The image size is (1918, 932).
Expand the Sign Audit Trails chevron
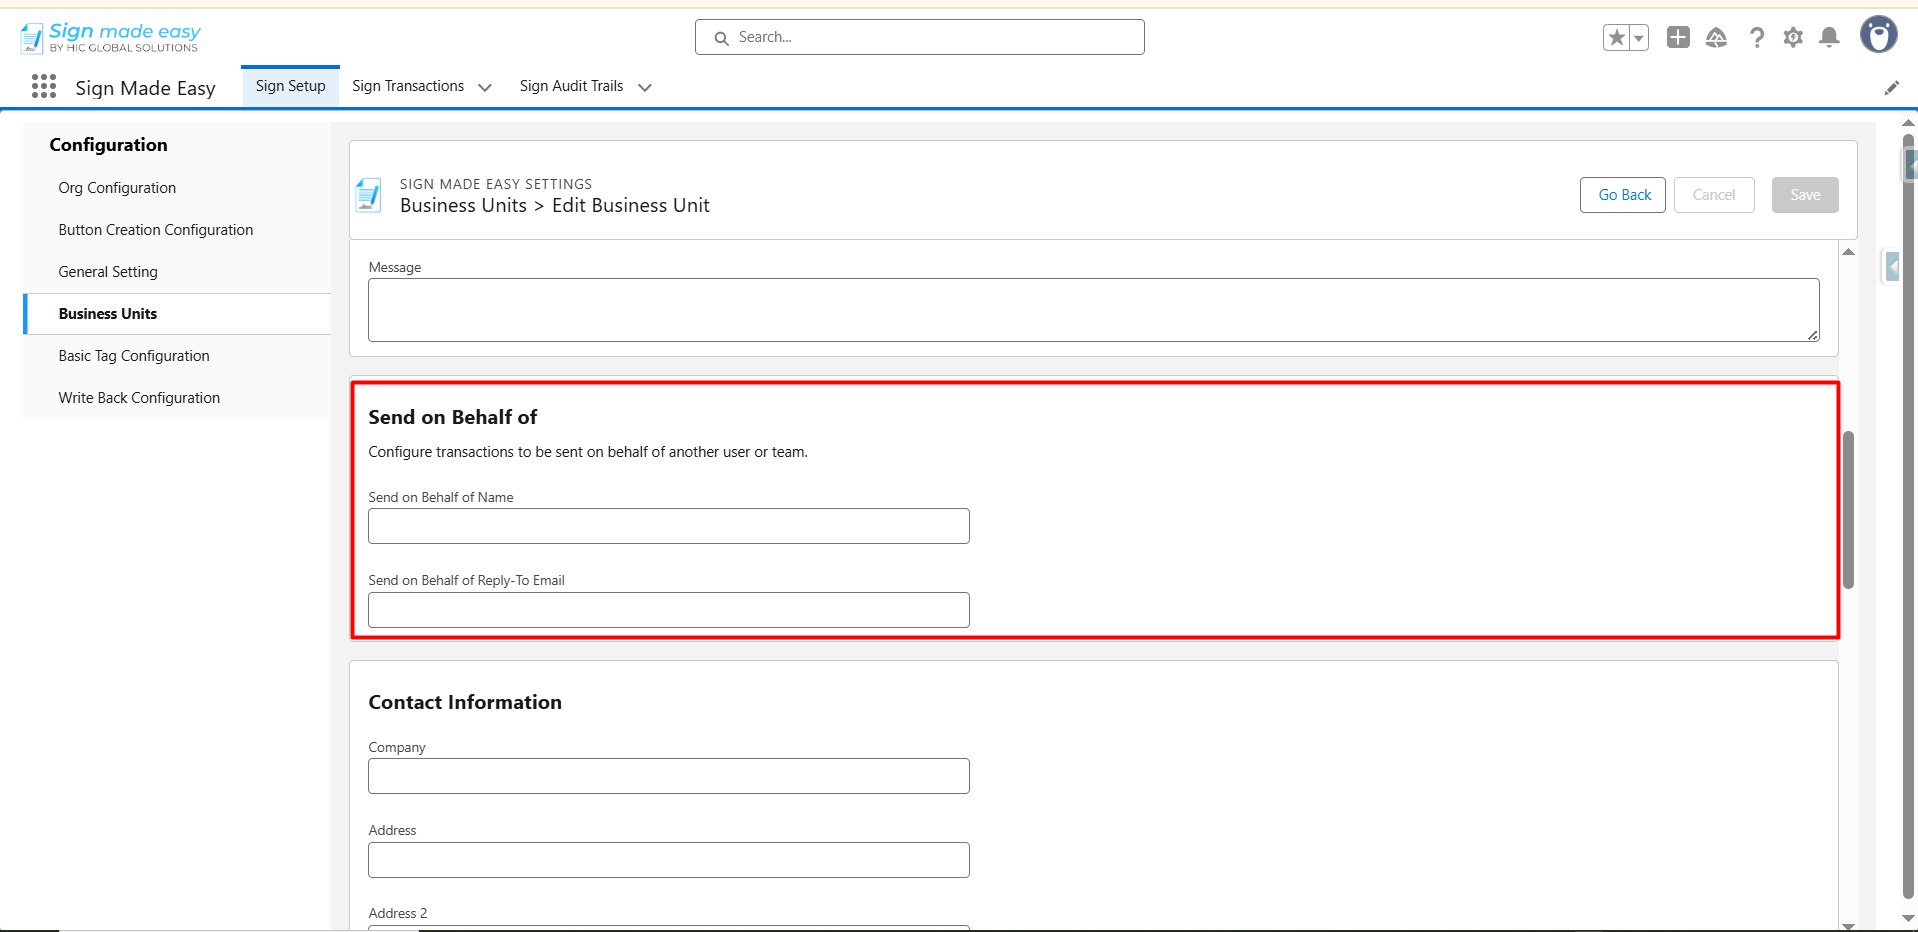point(645,88)
